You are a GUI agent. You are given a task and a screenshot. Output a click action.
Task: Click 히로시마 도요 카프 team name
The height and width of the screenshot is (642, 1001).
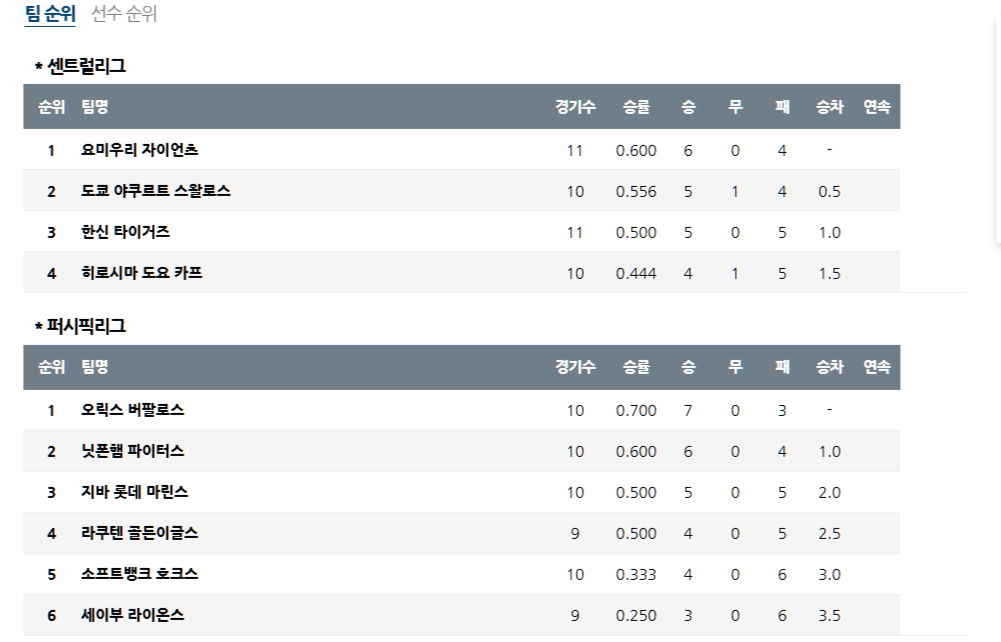[142, 273]
